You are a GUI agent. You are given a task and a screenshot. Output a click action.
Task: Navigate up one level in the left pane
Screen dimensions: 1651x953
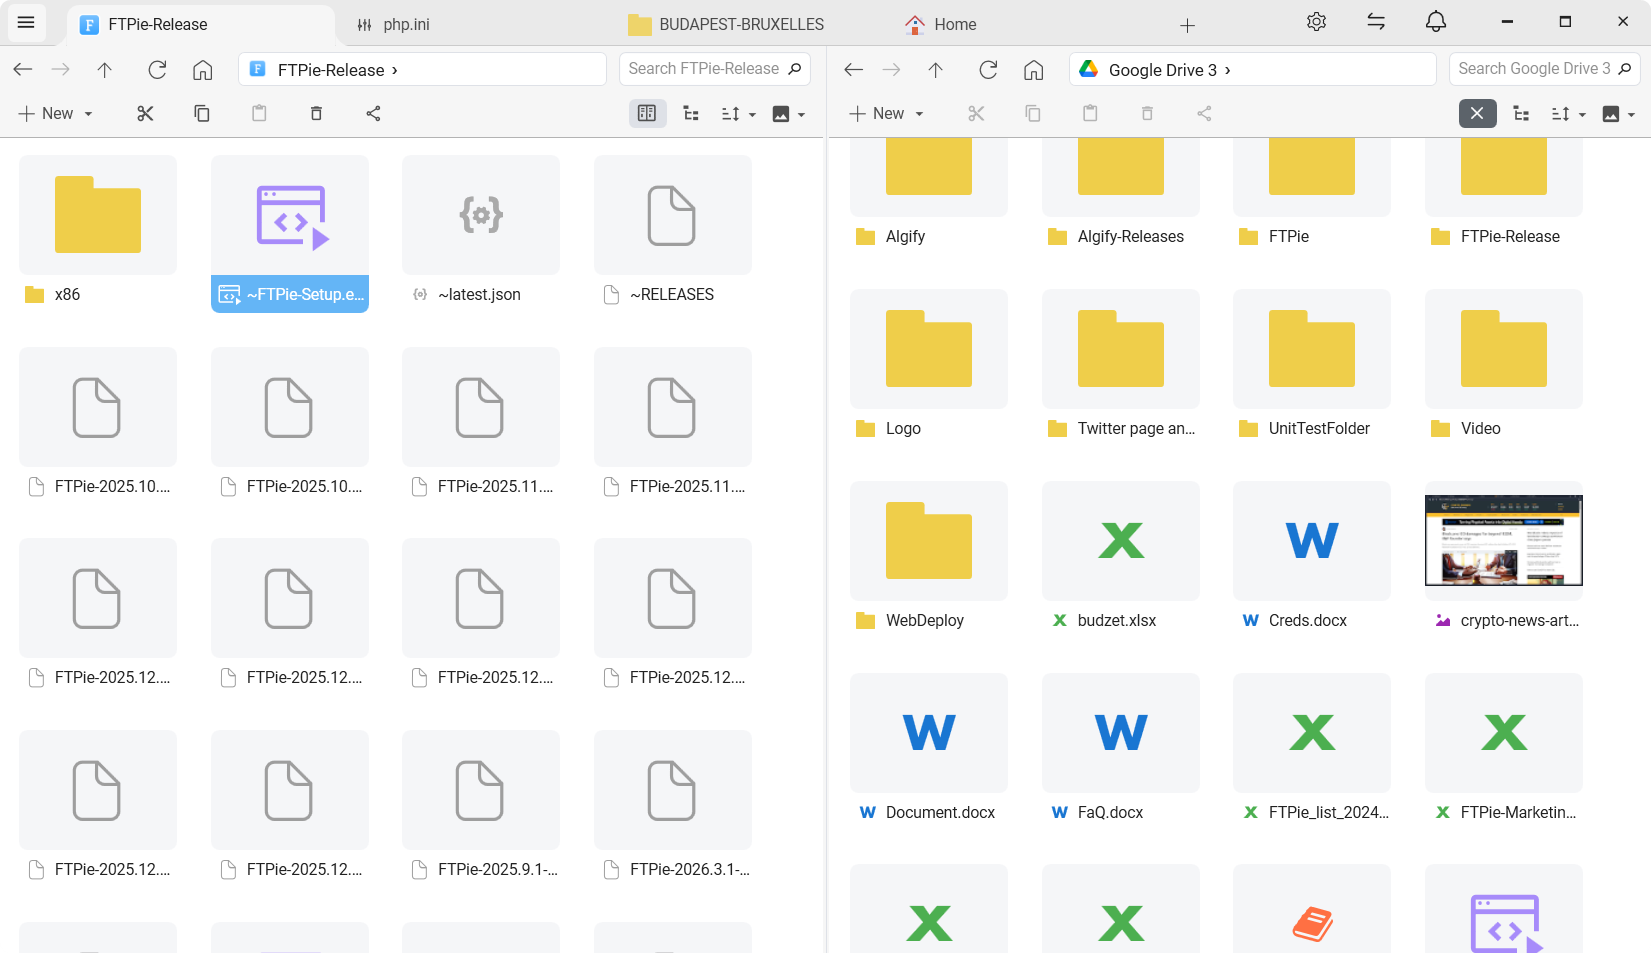tap(104, 69)
